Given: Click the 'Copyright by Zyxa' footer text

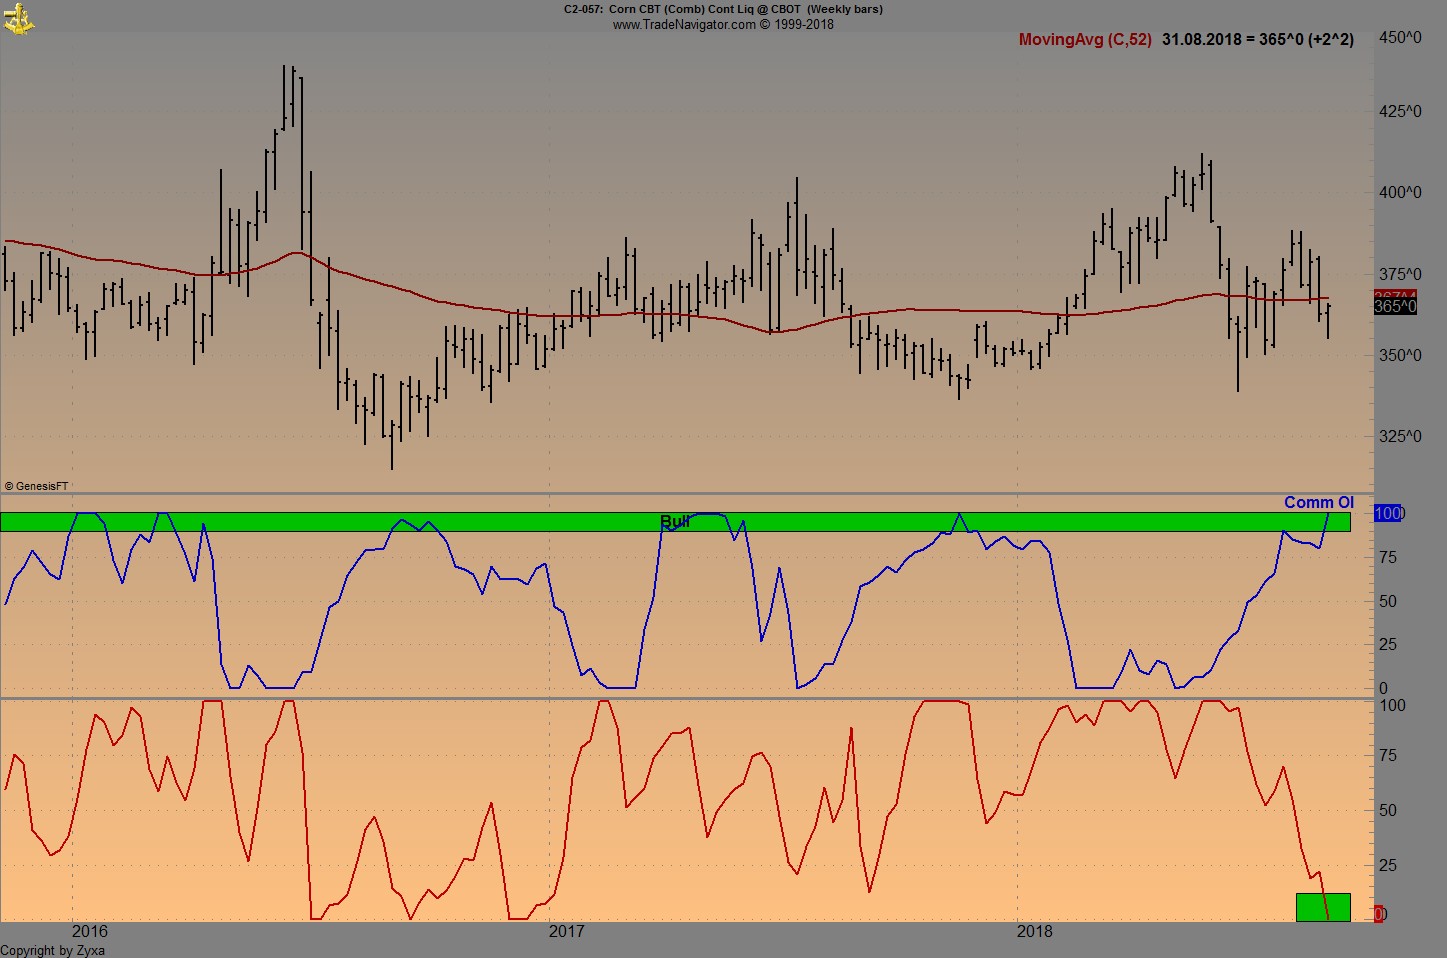Looking at the screenshot, I should tap(52, 951).
